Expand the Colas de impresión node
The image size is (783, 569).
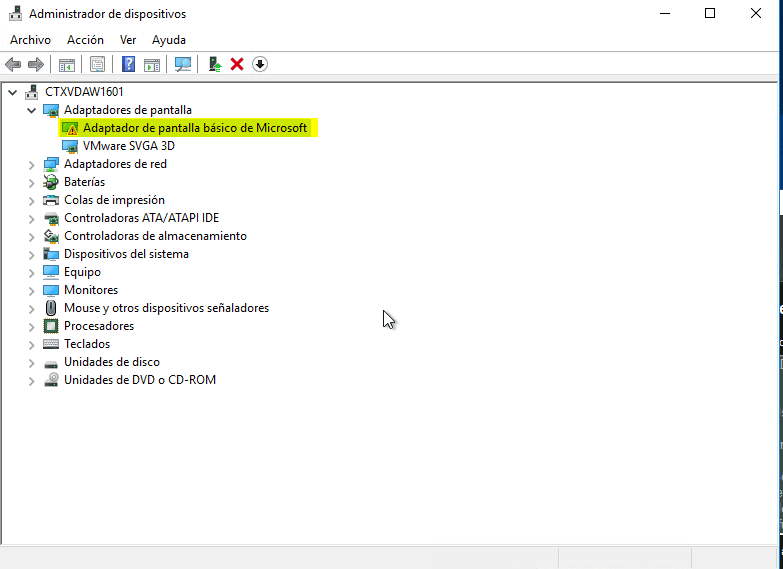coord(31,201)
